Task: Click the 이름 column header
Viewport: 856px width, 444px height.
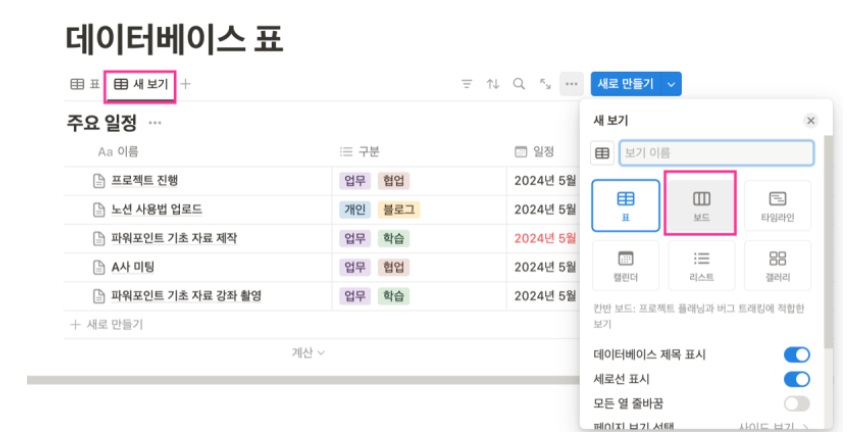Action: click(118, 152)
